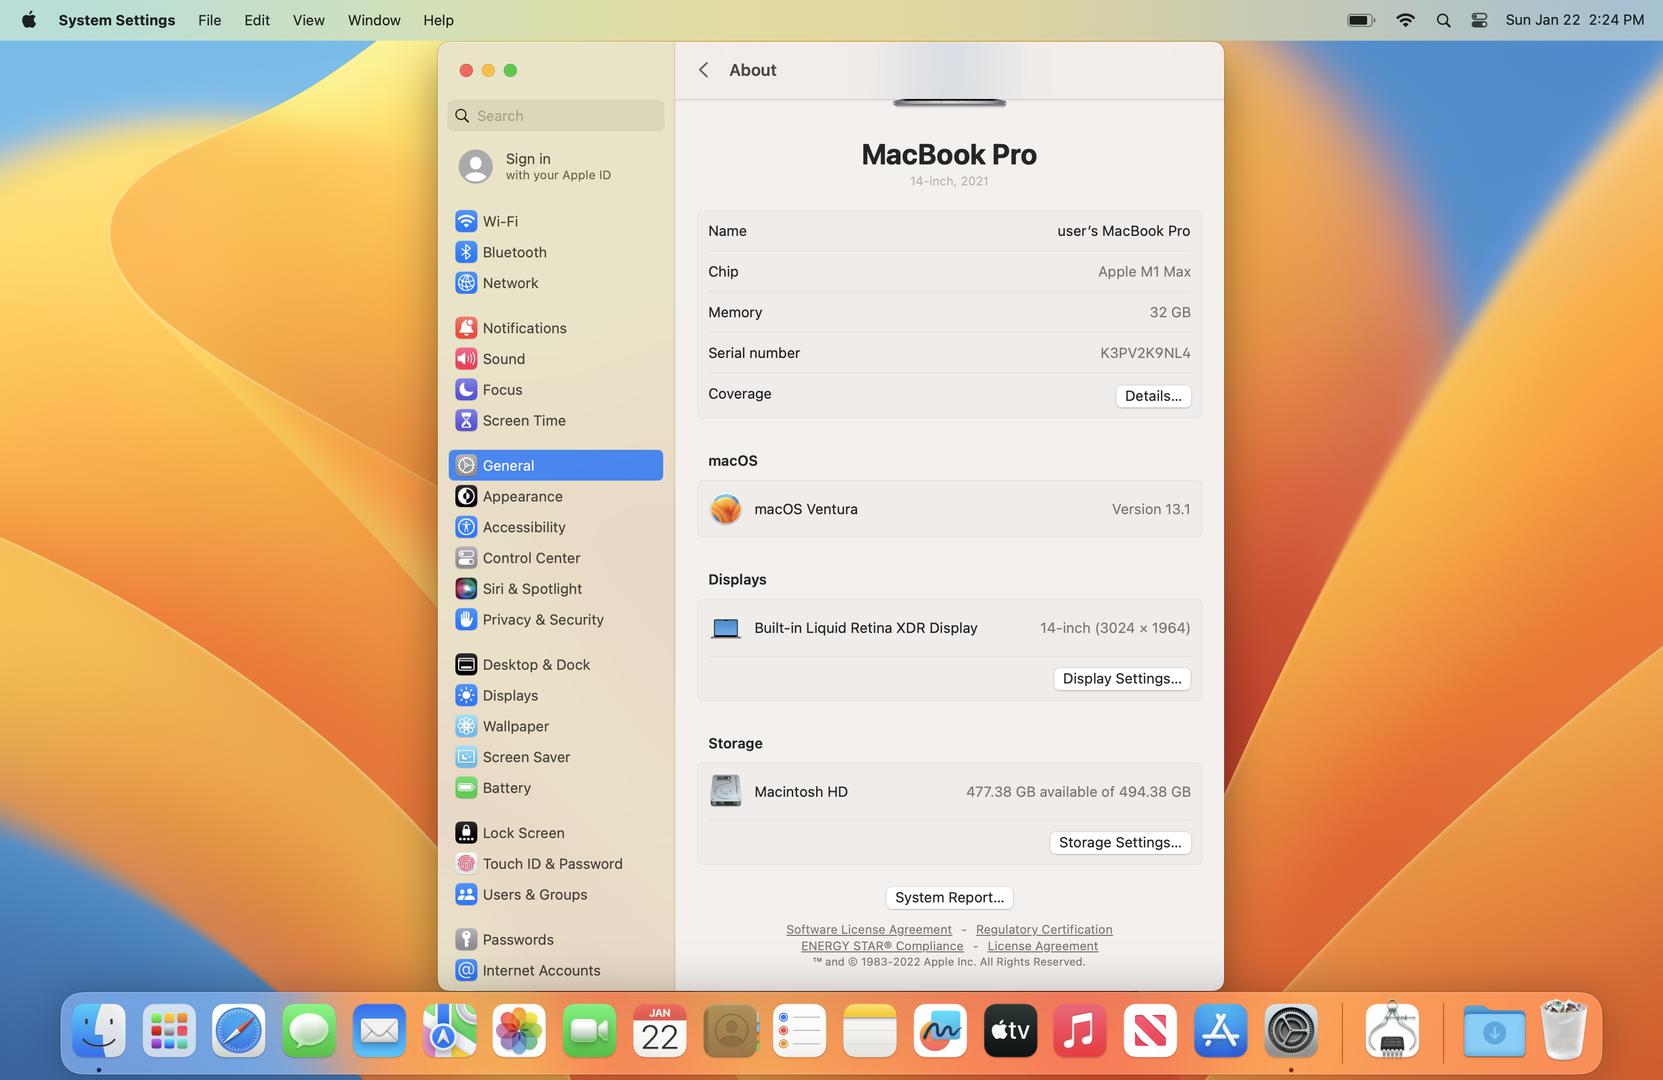This screenshot has width=1663, height=1080.
Task: Launch Safari from the Dock
Action: click(239, 1031)
